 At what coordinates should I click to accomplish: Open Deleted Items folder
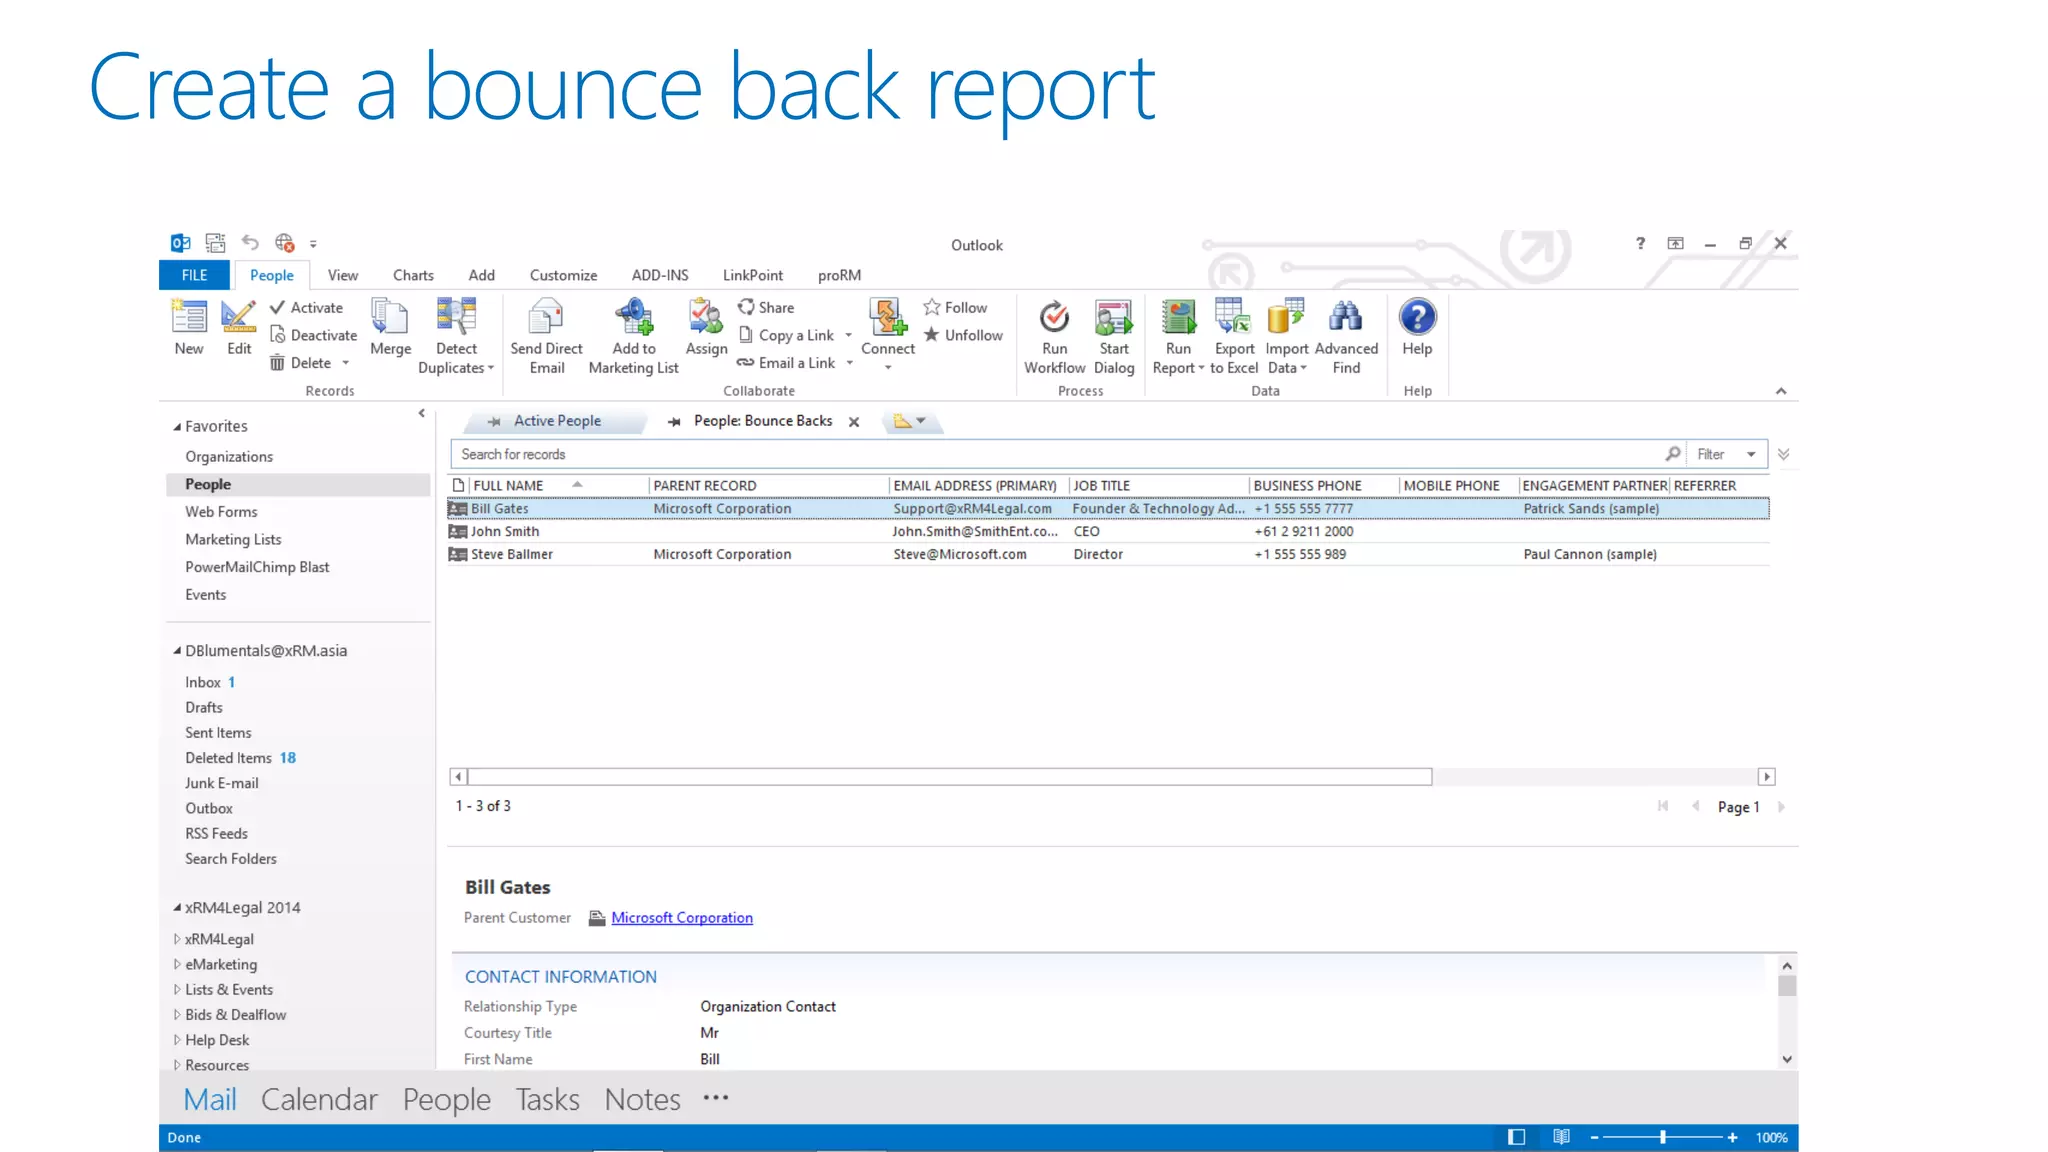(228, 758)
